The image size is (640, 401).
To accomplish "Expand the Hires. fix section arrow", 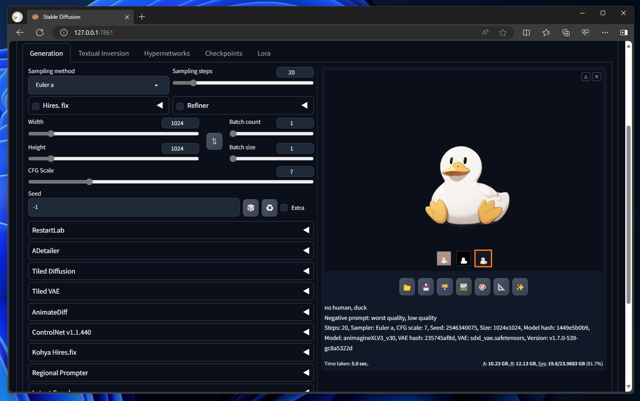I will coord(160,105).
